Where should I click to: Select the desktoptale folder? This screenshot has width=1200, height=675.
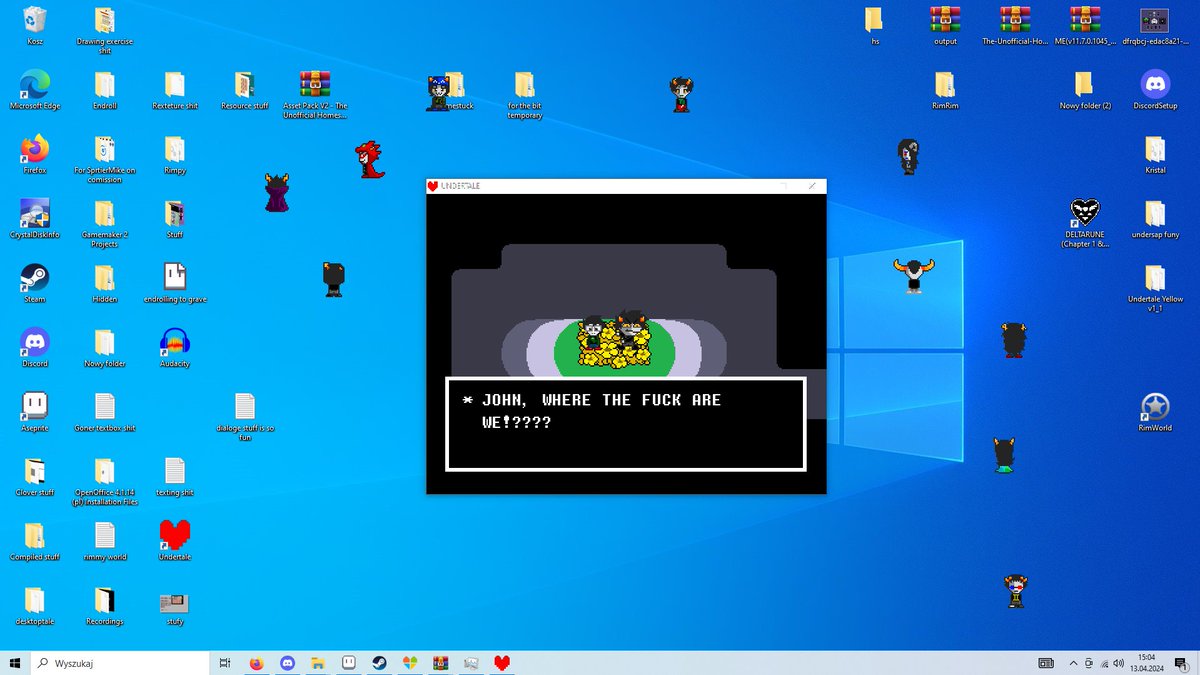(x=35, y=605)
